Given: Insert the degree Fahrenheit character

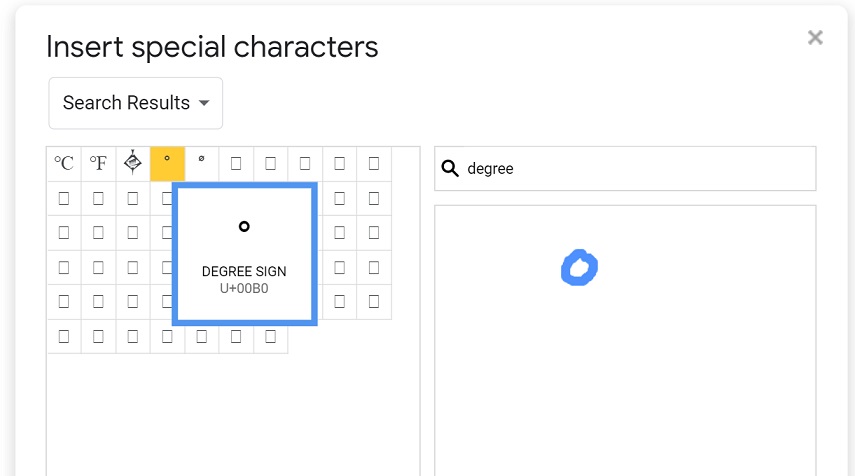Looking at the screenshot, I should 98,164.
